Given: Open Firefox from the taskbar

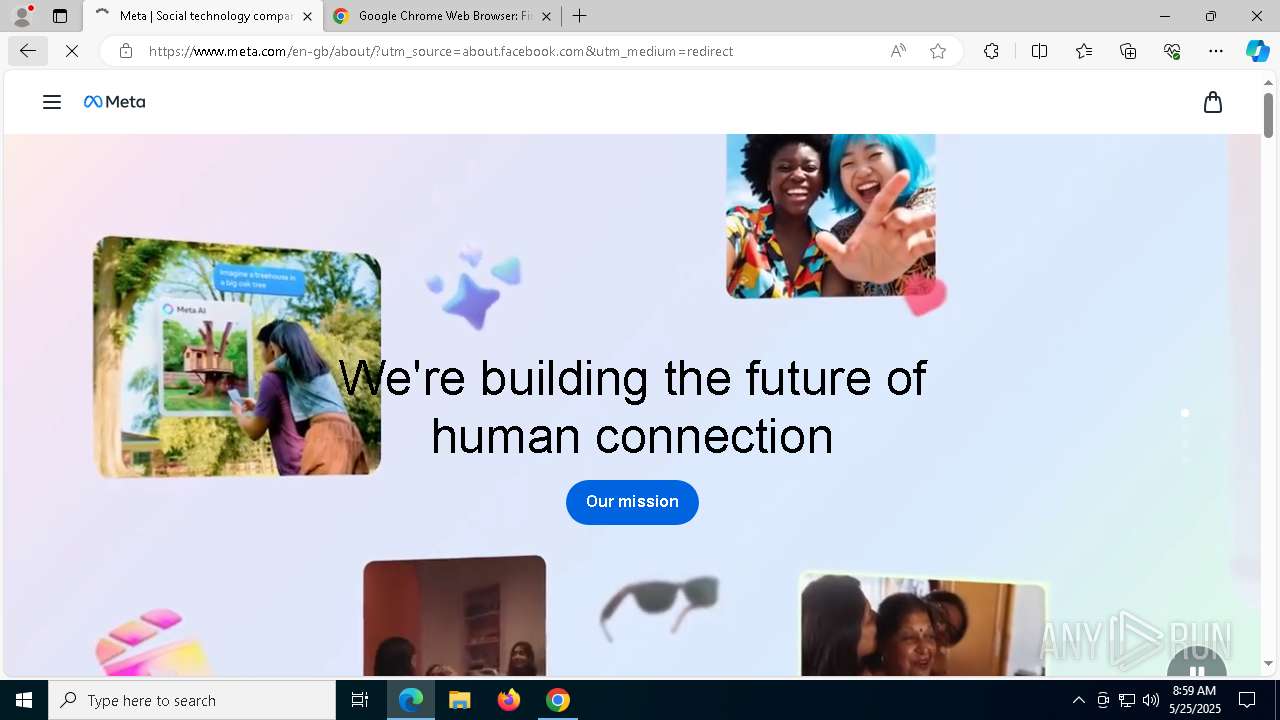Looking at the screenshot, I should click(x=509, y=700).
